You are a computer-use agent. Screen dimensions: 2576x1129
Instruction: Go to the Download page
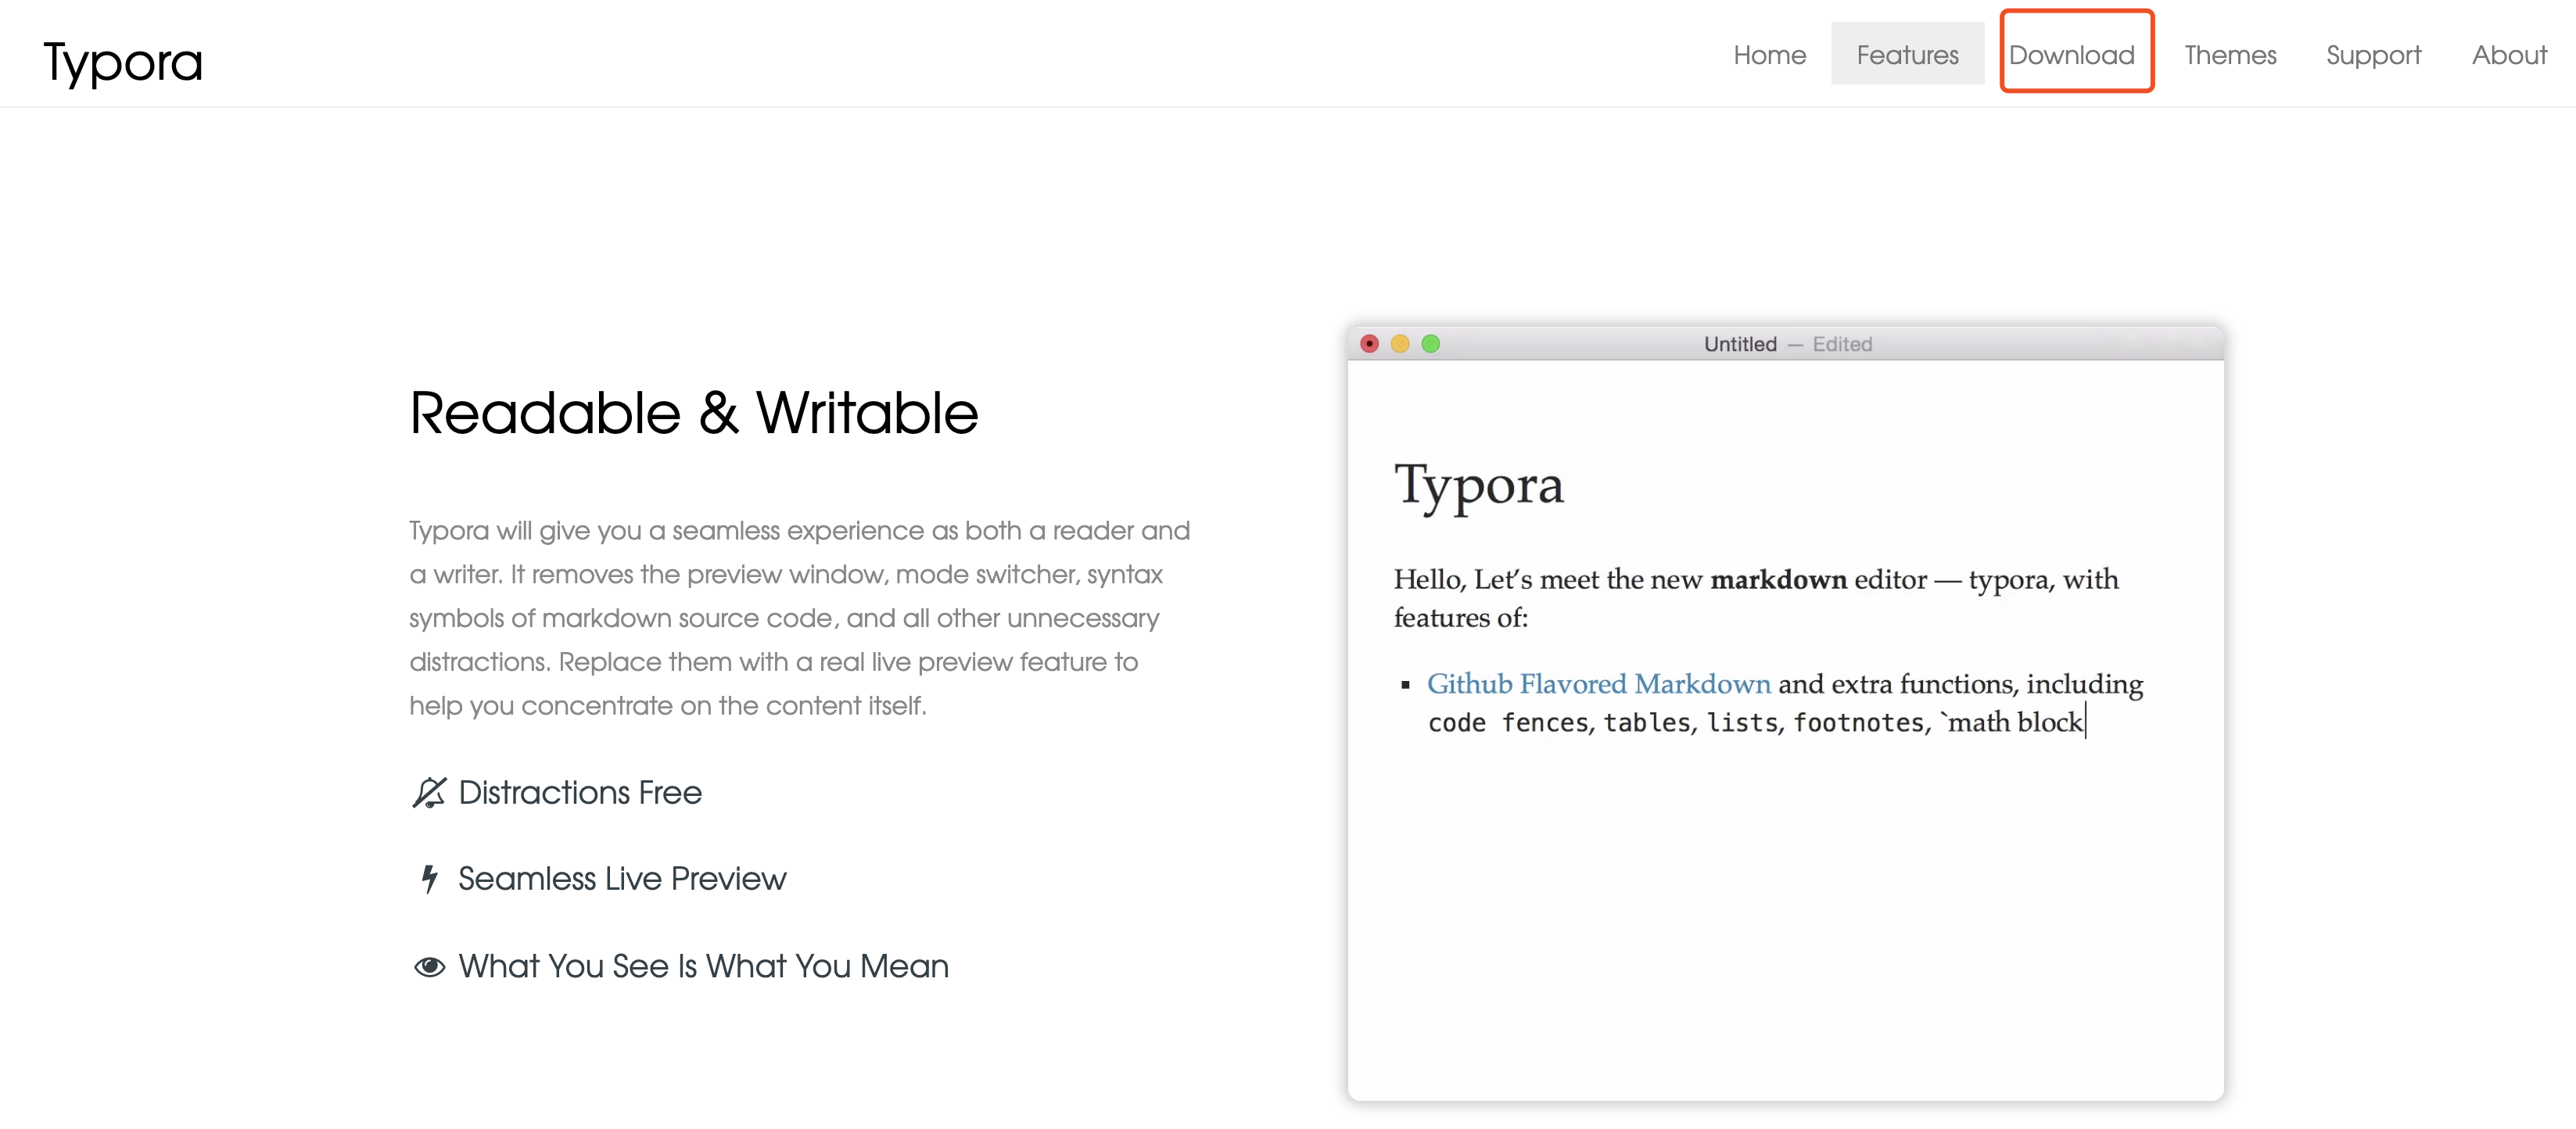pyautogui.click(x=2071, y=55)
